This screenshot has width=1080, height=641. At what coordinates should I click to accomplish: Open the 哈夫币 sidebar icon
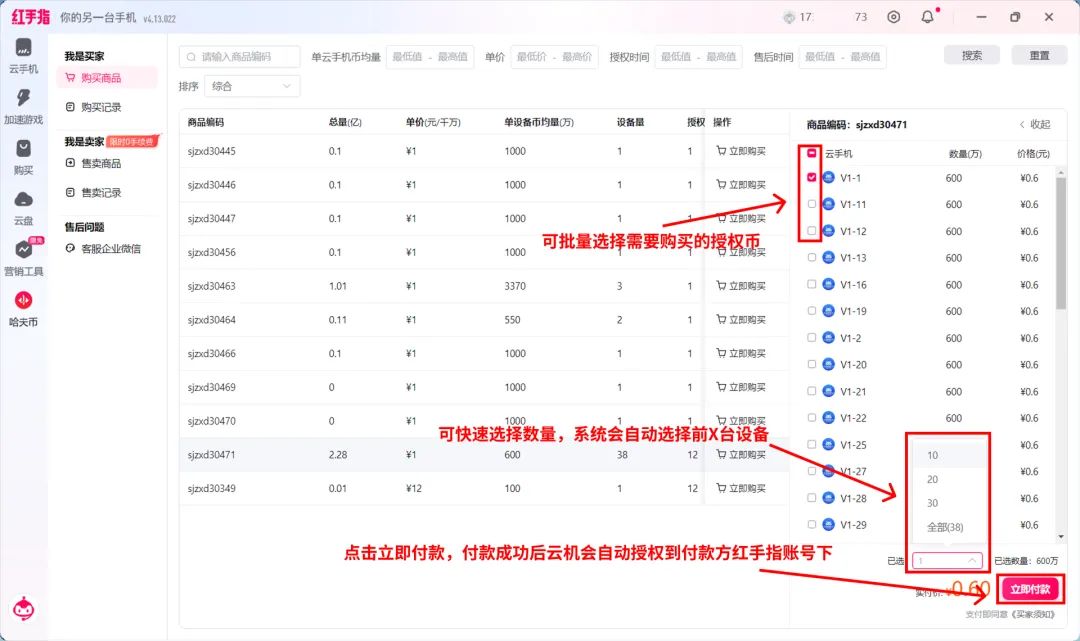click(23, 300)
